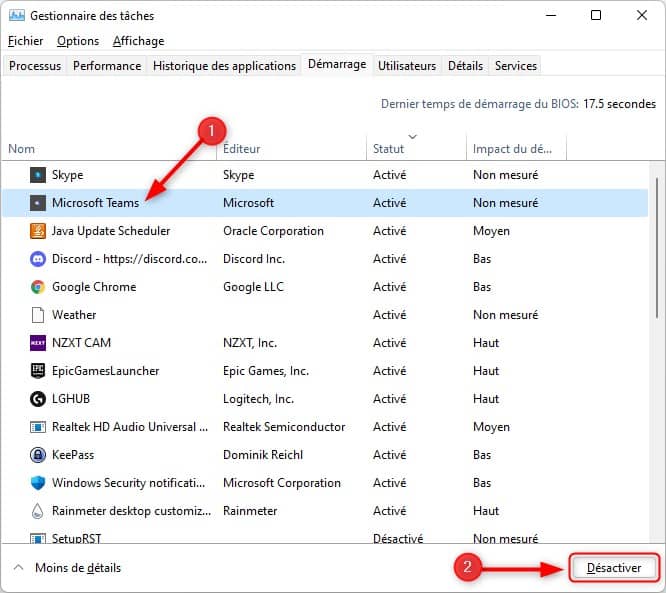
Task: Click Logitech, Inc. publisher cell
Action: [x=258, y=399]
